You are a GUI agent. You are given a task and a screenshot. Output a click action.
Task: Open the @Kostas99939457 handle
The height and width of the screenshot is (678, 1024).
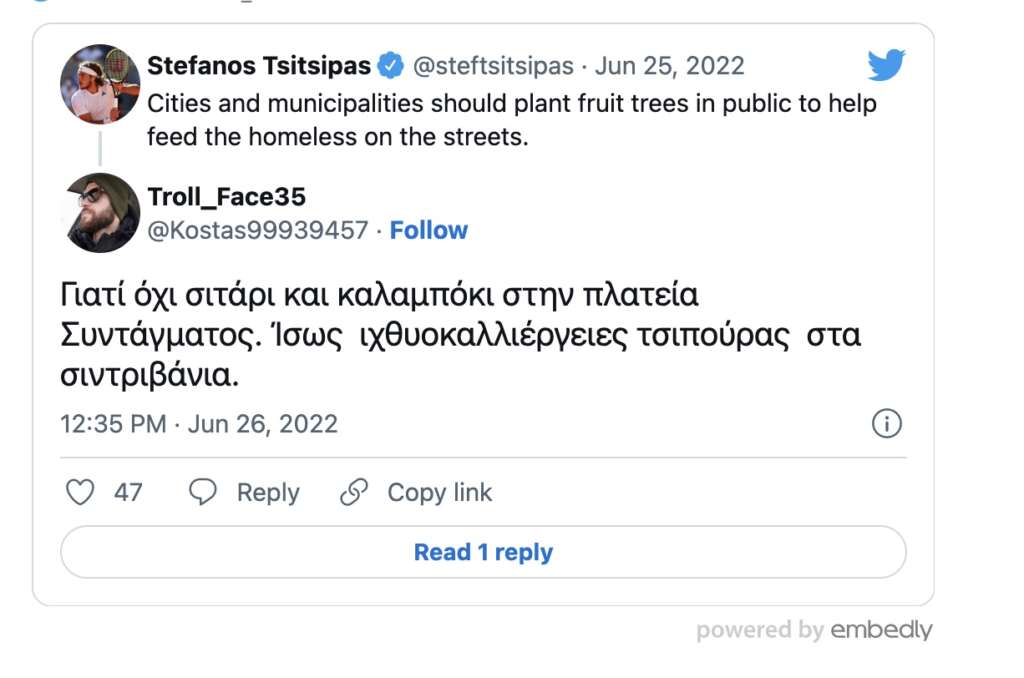click(x=258, y=230)
